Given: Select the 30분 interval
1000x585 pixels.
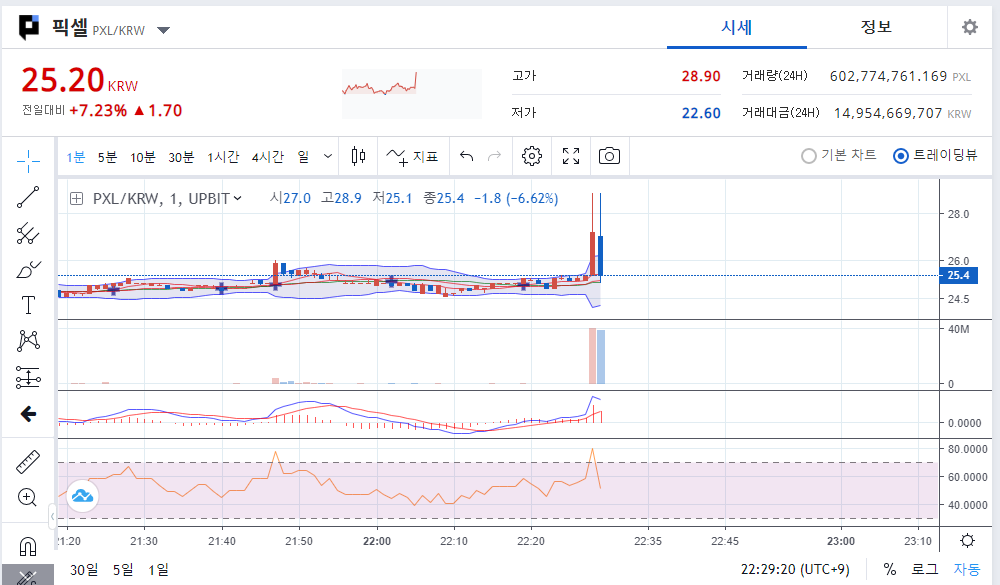Looking at the screenshot, I should (x=181, y=156).
